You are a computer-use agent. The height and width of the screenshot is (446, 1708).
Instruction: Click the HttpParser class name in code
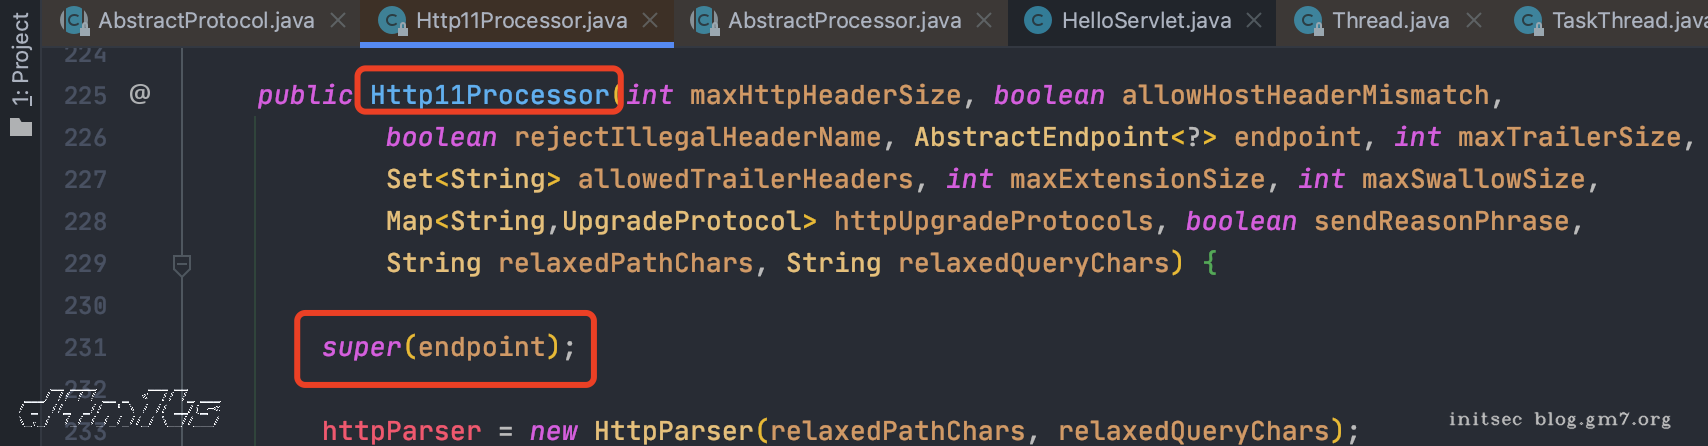pos(673,431)
